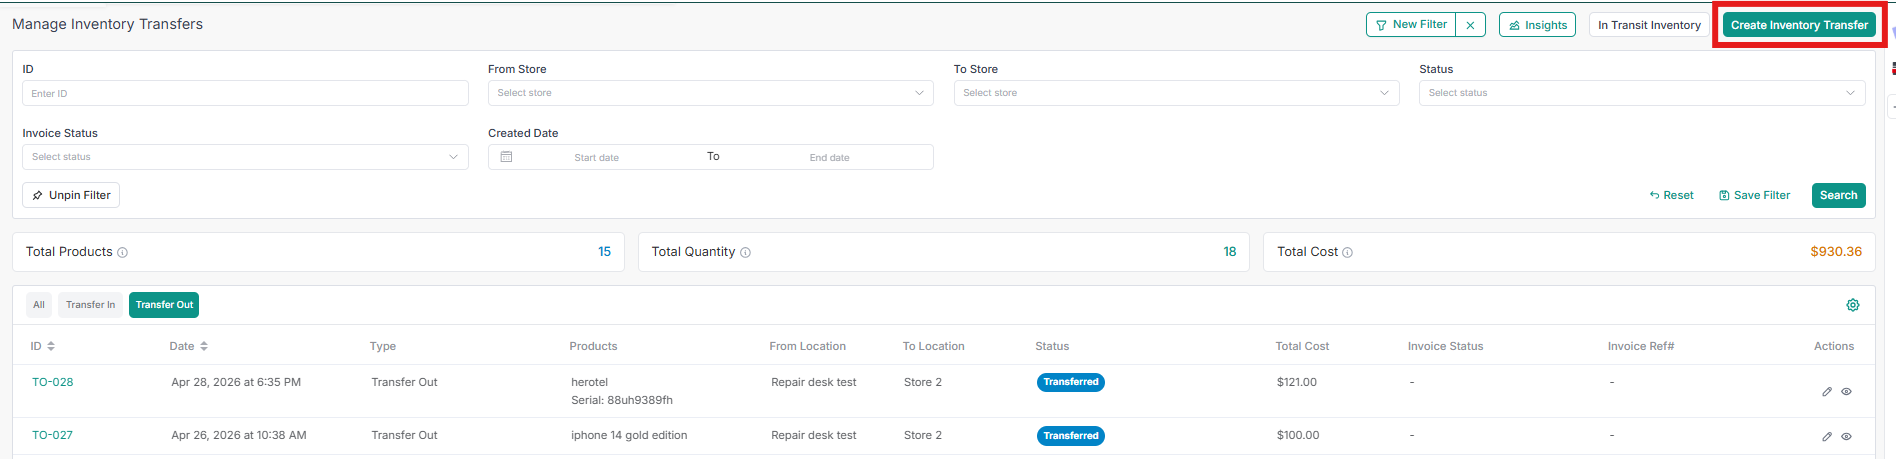Click the Products column header

[x=593, y=346]
